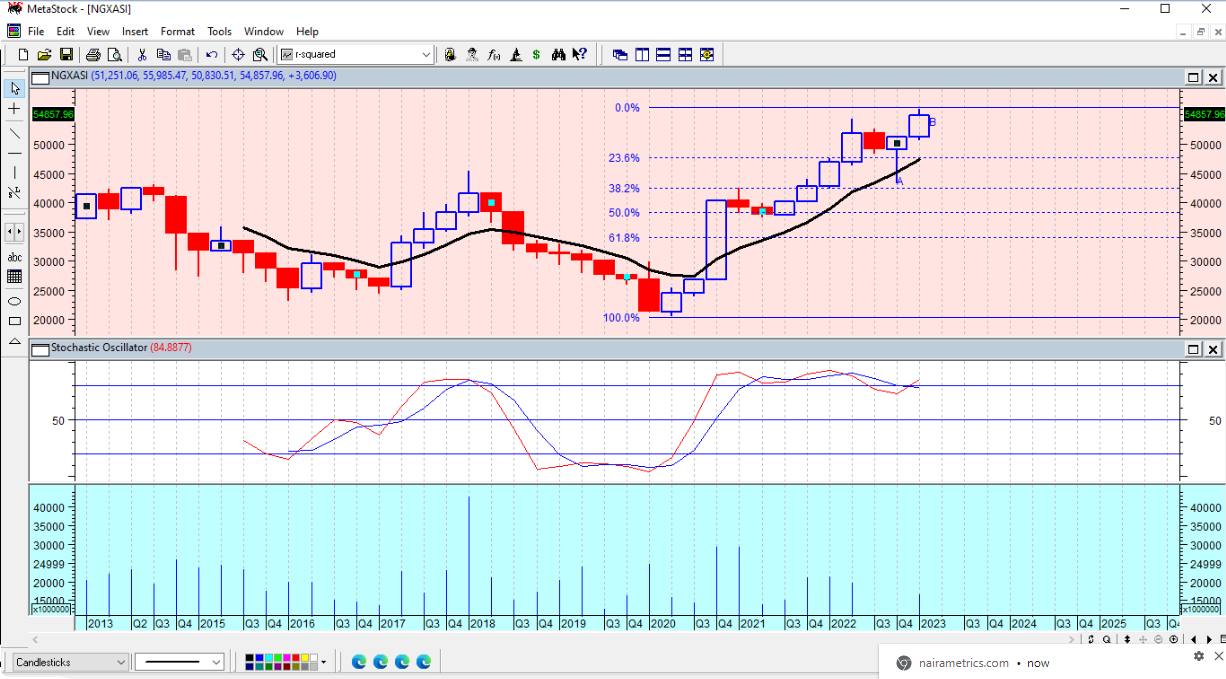Click the green dollar sign icon
Viewport: 1226px width, 679px height.
point(537,54)
